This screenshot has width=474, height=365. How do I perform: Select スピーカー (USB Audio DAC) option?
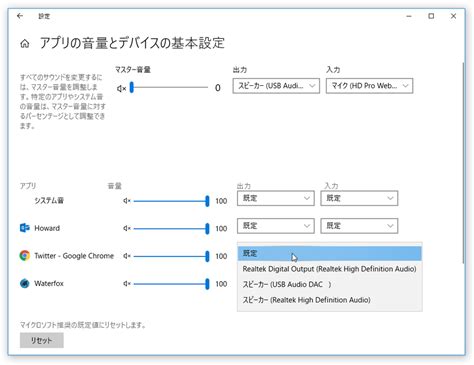pos(330,284)
